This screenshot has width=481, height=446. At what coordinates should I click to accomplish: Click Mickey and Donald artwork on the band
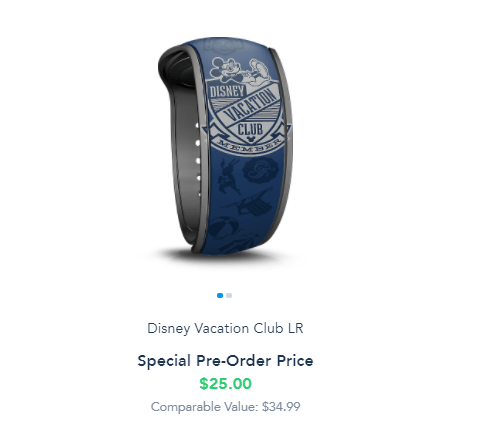click(x=243, y=70)
